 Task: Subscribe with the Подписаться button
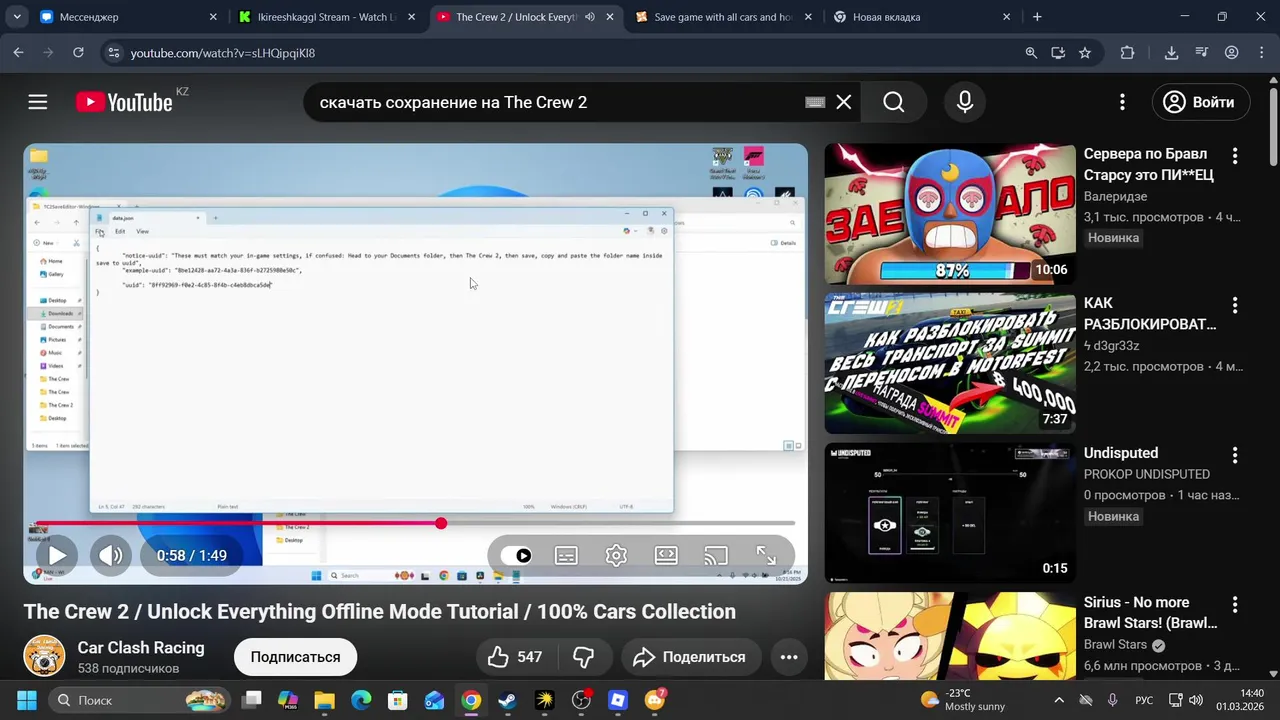tap(295, 657)
